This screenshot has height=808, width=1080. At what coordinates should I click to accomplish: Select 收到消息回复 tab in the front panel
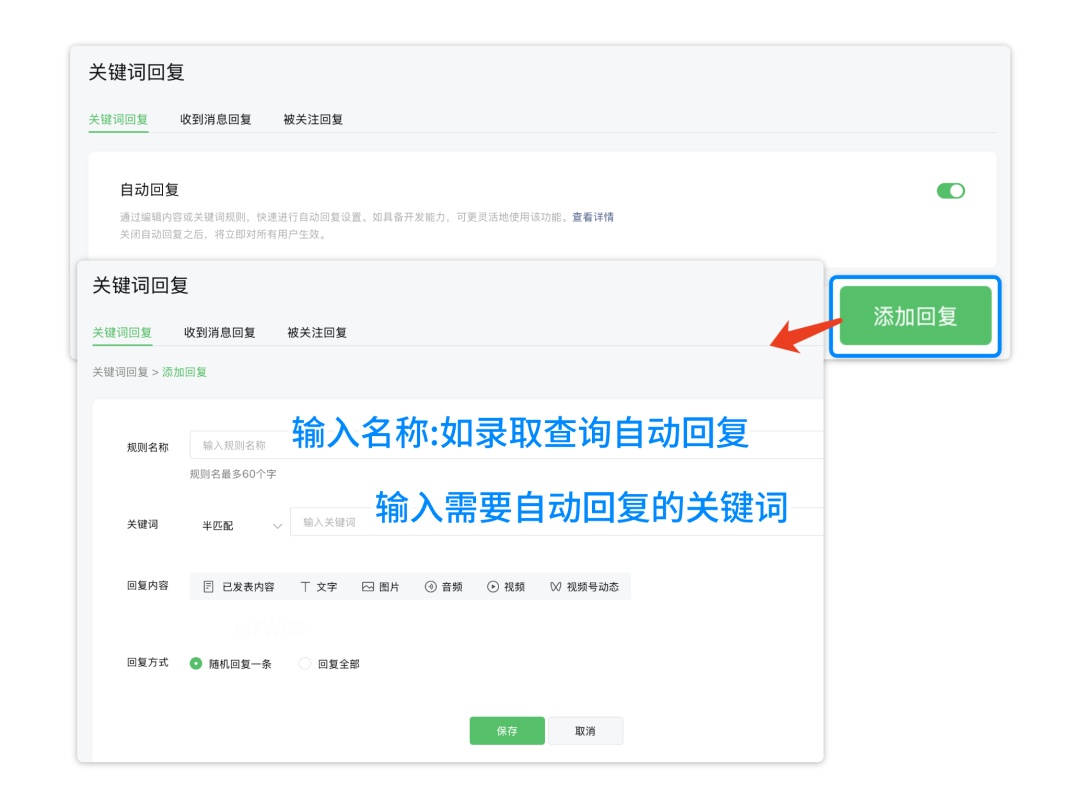coord(220,332)
